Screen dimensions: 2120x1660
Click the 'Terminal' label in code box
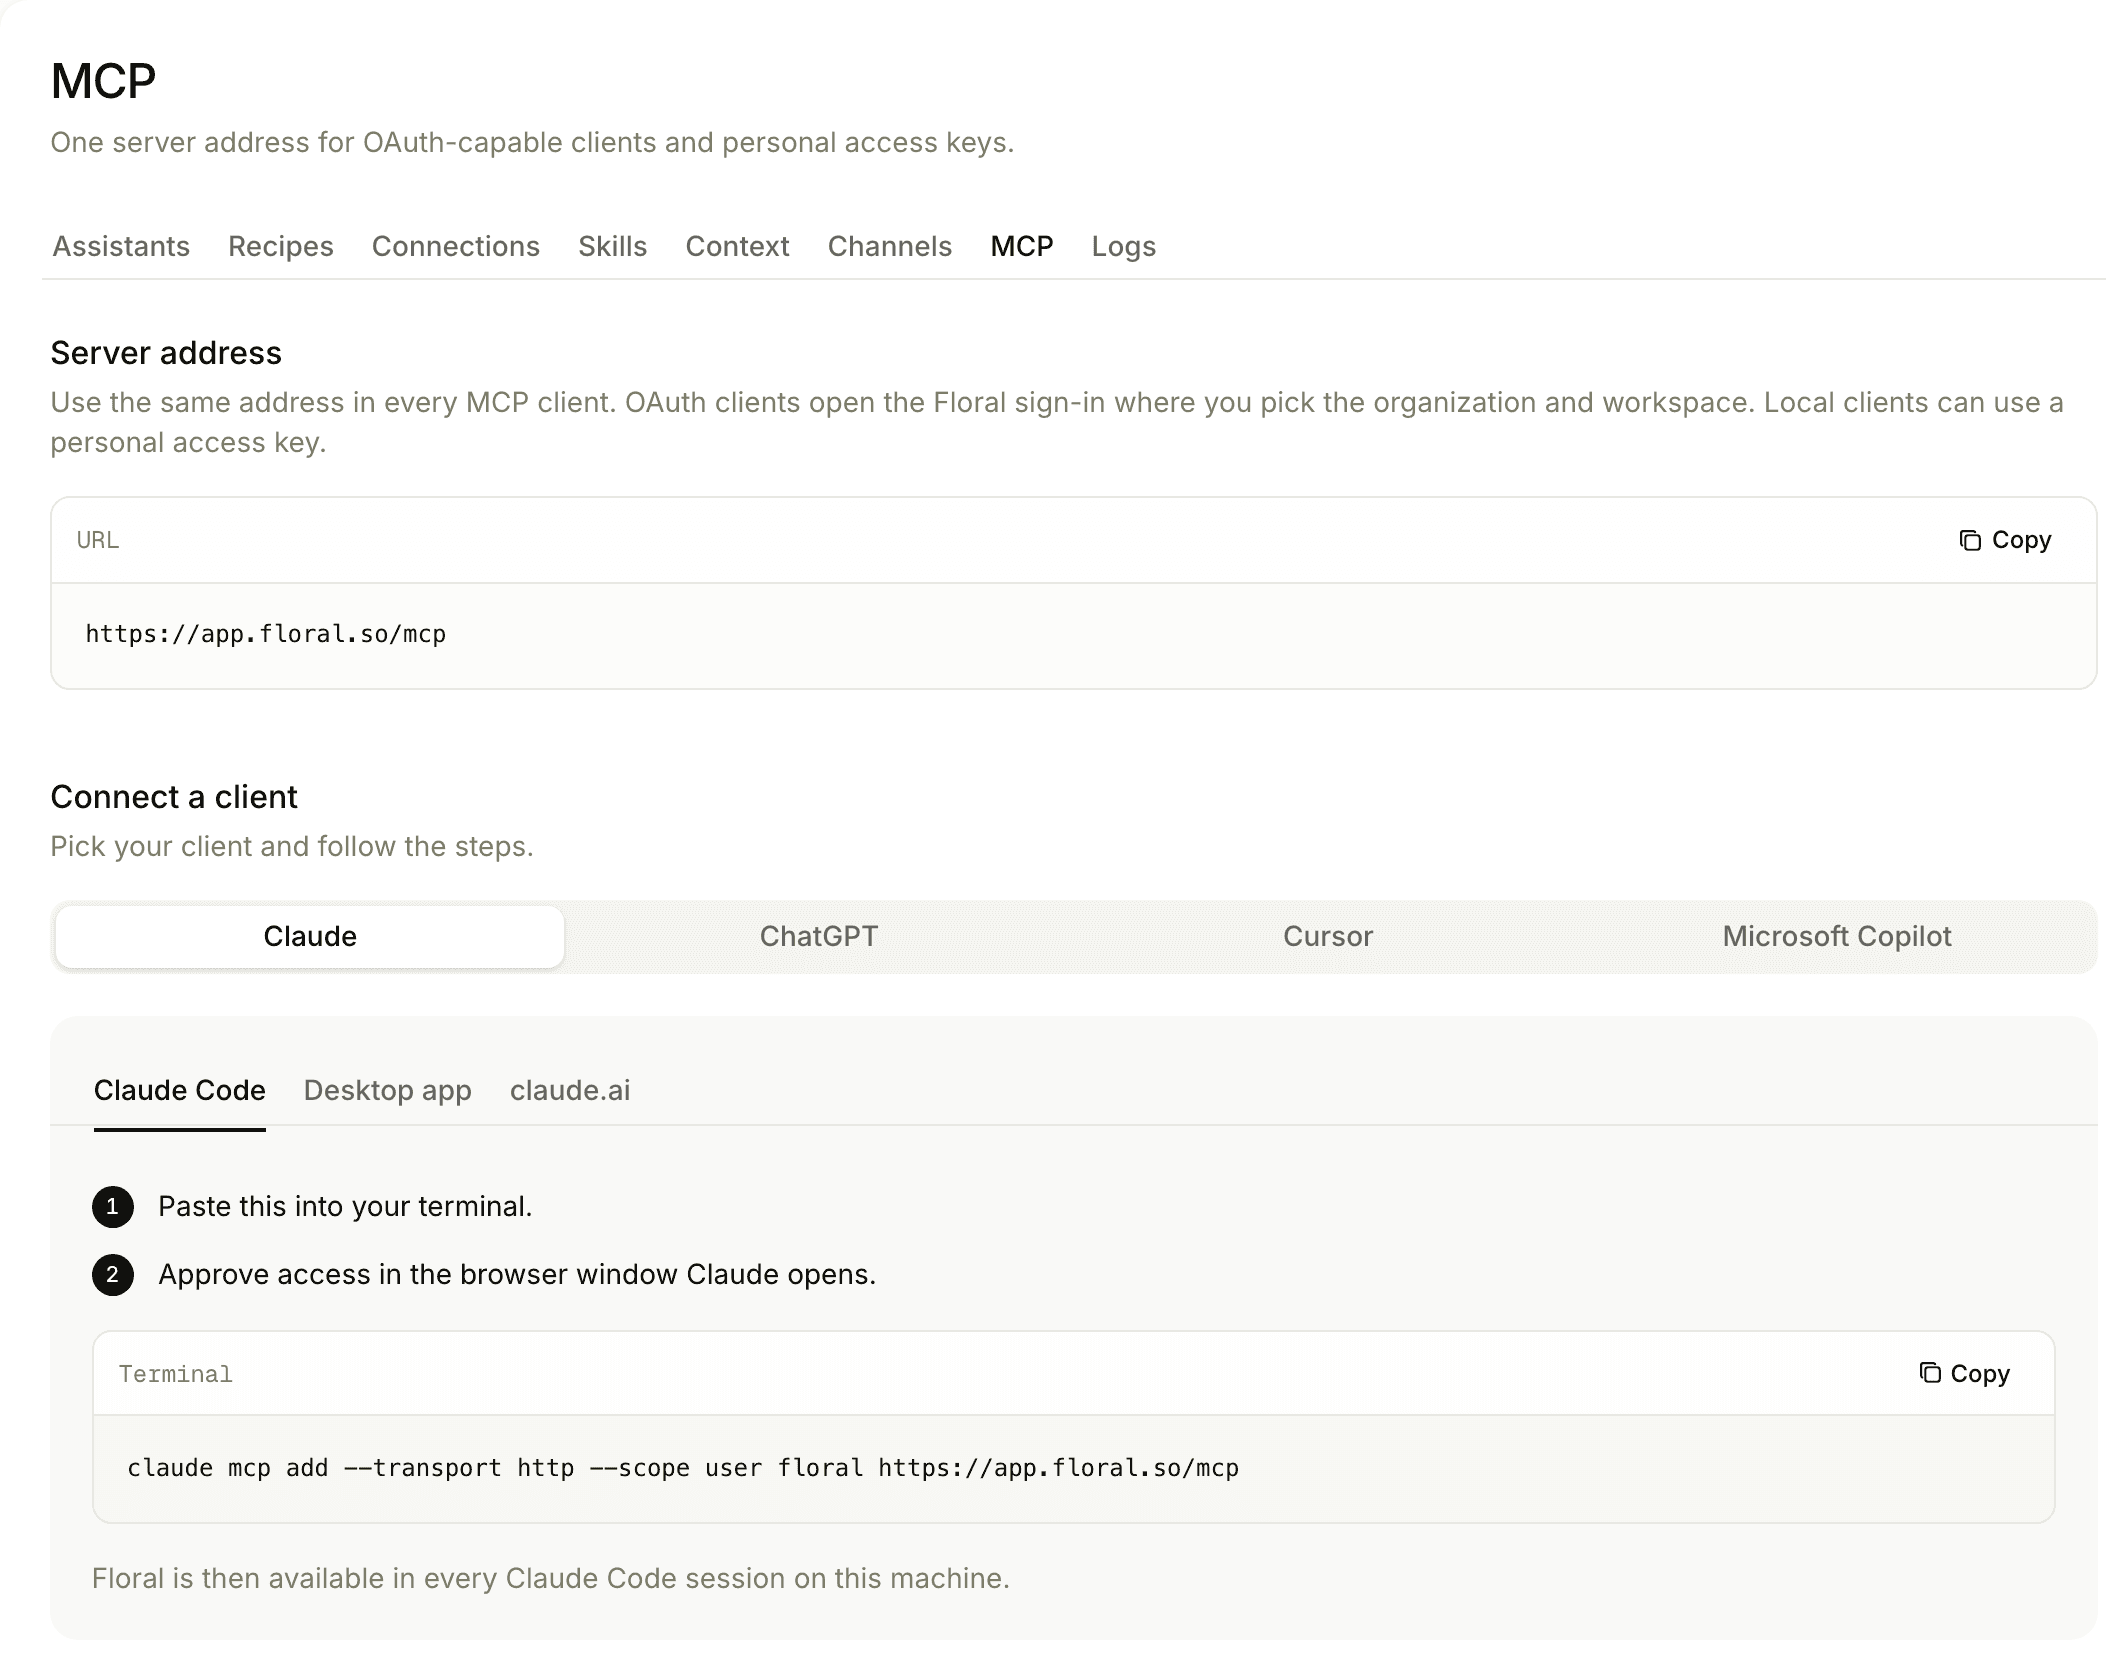[175, 1374]
